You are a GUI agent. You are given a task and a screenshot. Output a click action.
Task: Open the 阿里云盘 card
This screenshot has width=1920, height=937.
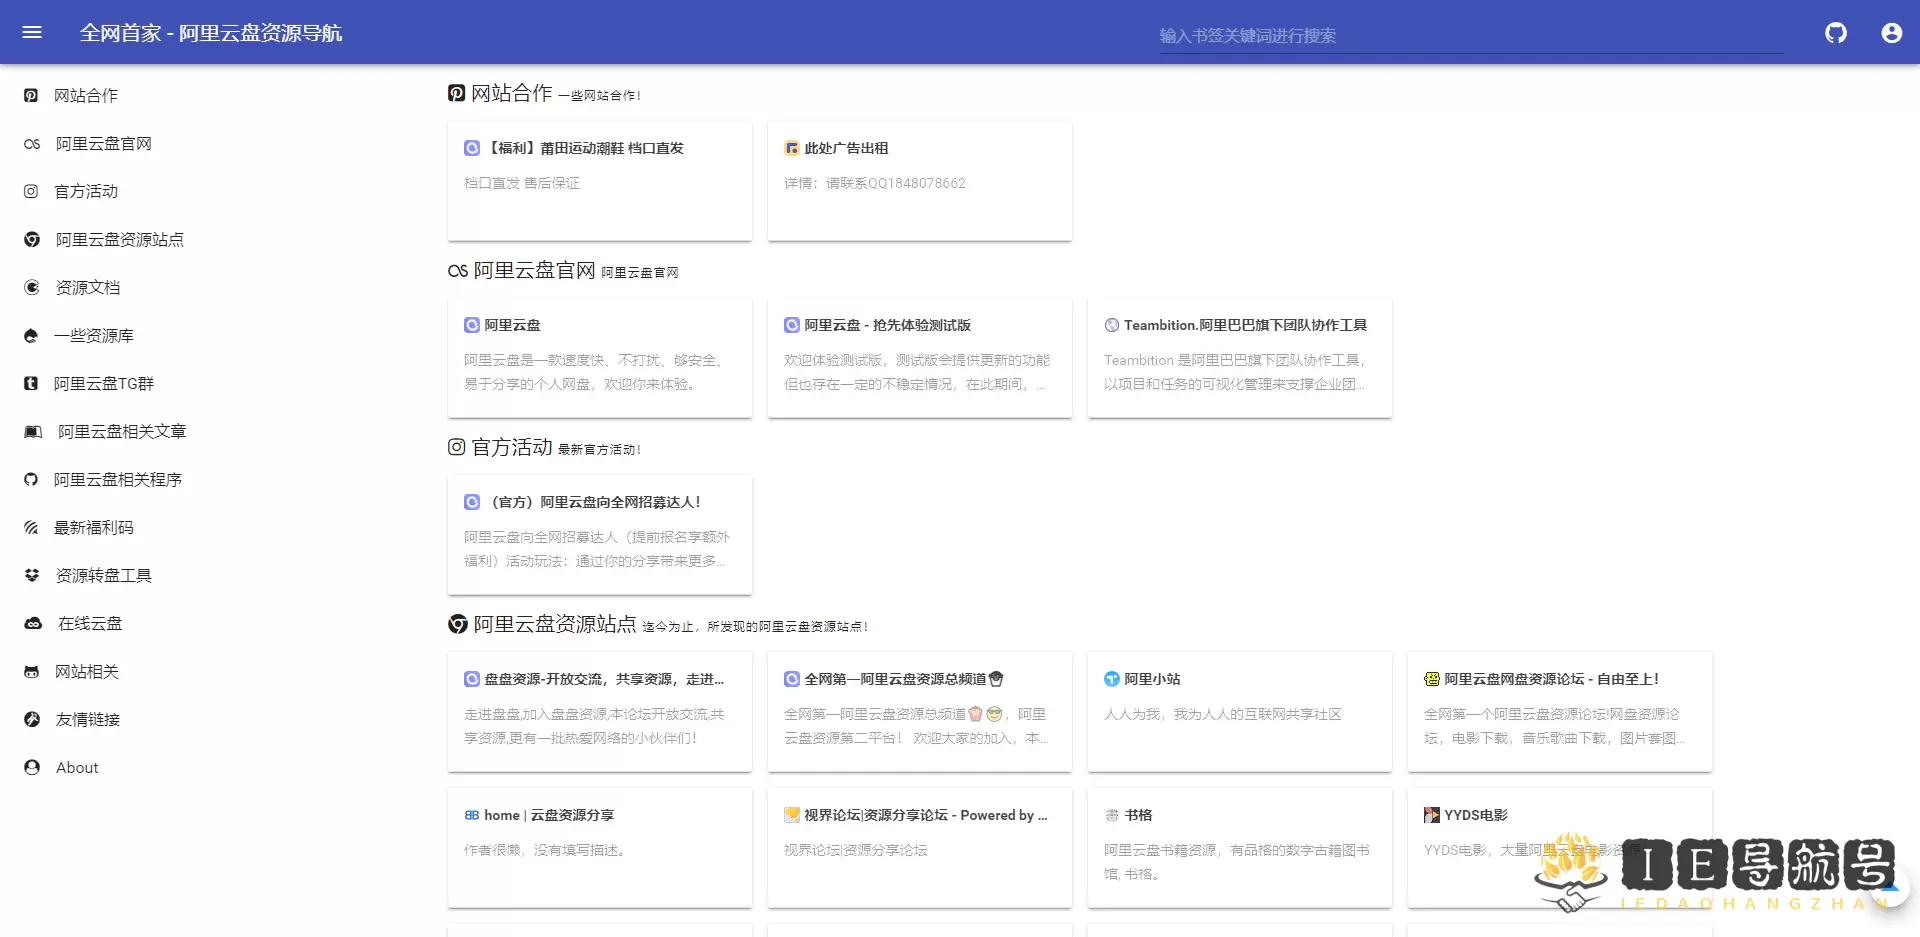pos(599,357)
